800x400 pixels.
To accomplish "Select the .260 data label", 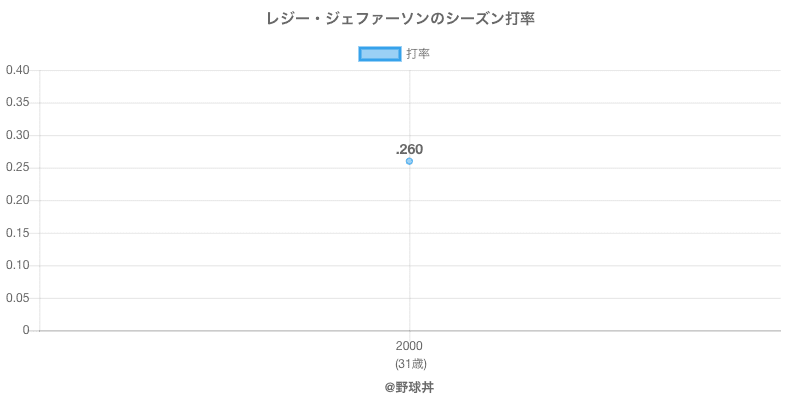I will (409, 149).
